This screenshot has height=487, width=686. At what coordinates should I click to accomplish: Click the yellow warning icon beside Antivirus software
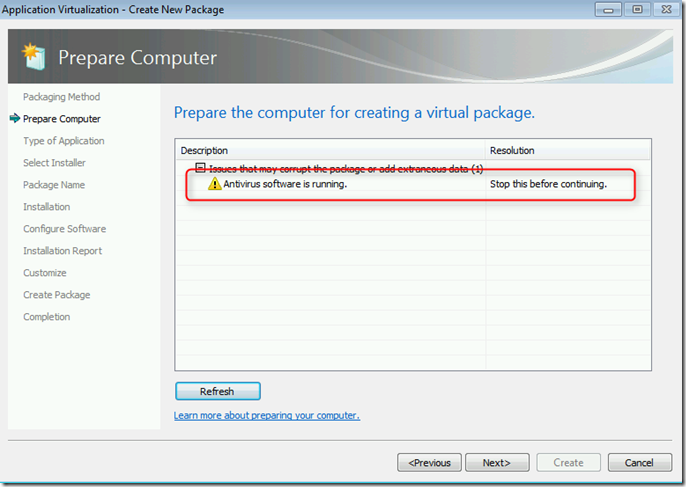click(x=214, y=184)
